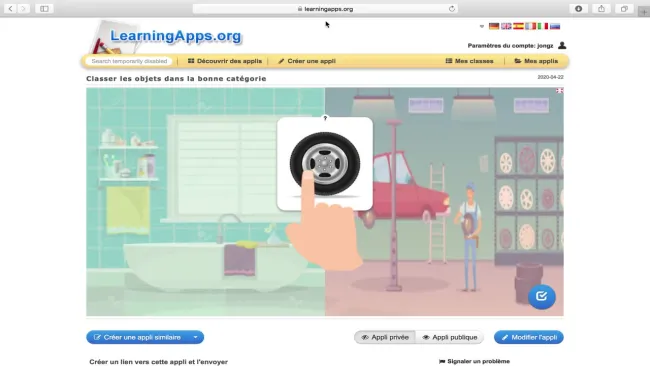Switch language with the British flag
Image resolution: width=650 pixels, height=366 pixels.
click(x=506, y=26)
